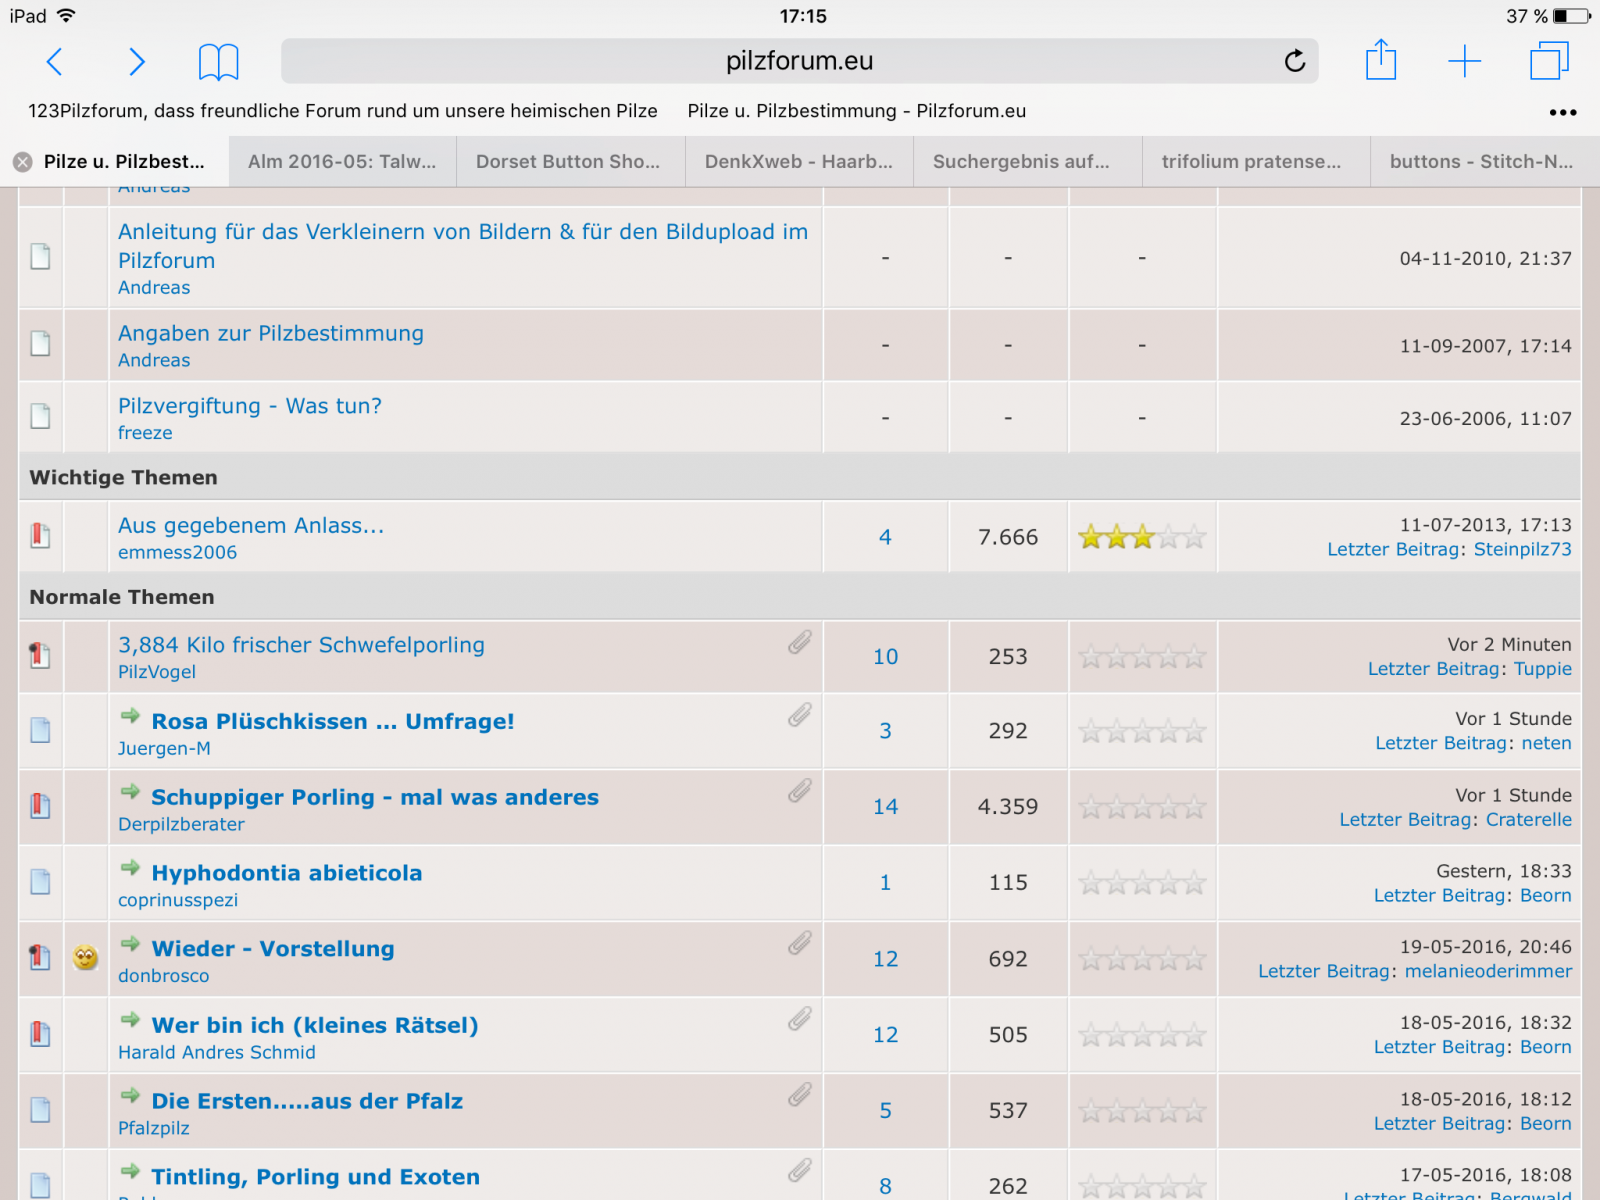Open the Safari bookmarks book icon

pyautogui.click(x=218, y=62)
